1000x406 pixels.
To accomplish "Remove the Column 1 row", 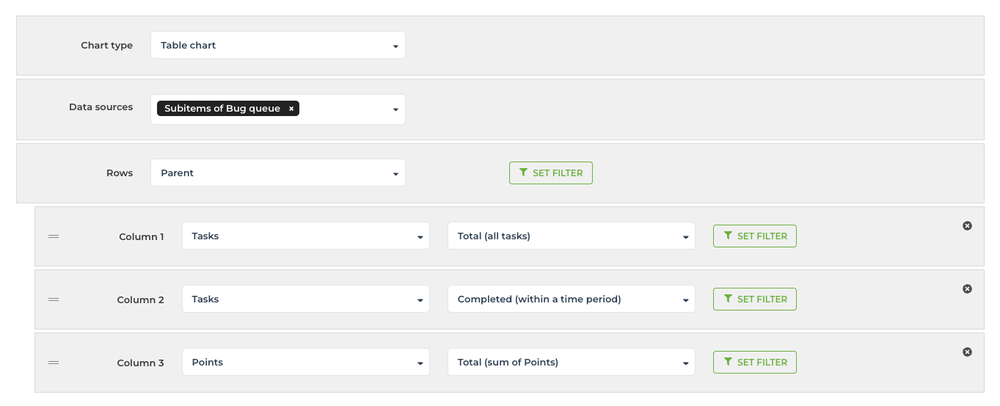I will tap(967, 226).
